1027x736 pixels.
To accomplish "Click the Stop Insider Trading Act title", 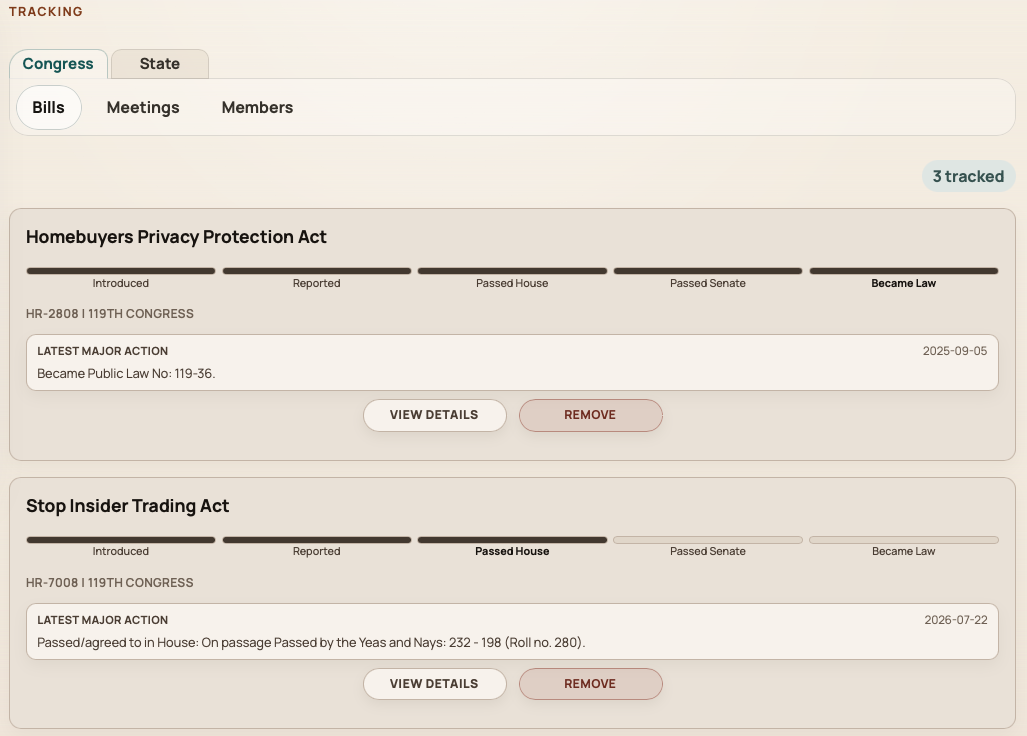I will (x=128, y=506).
